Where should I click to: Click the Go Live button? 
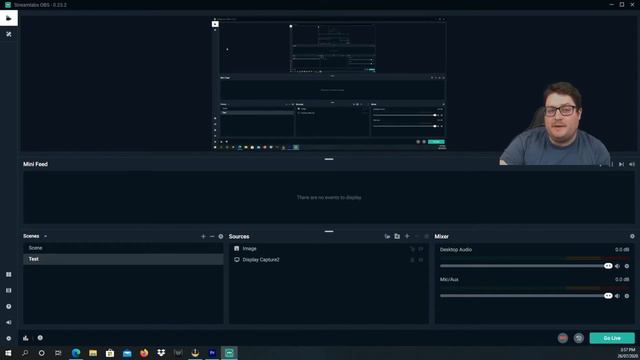(612, 338)
